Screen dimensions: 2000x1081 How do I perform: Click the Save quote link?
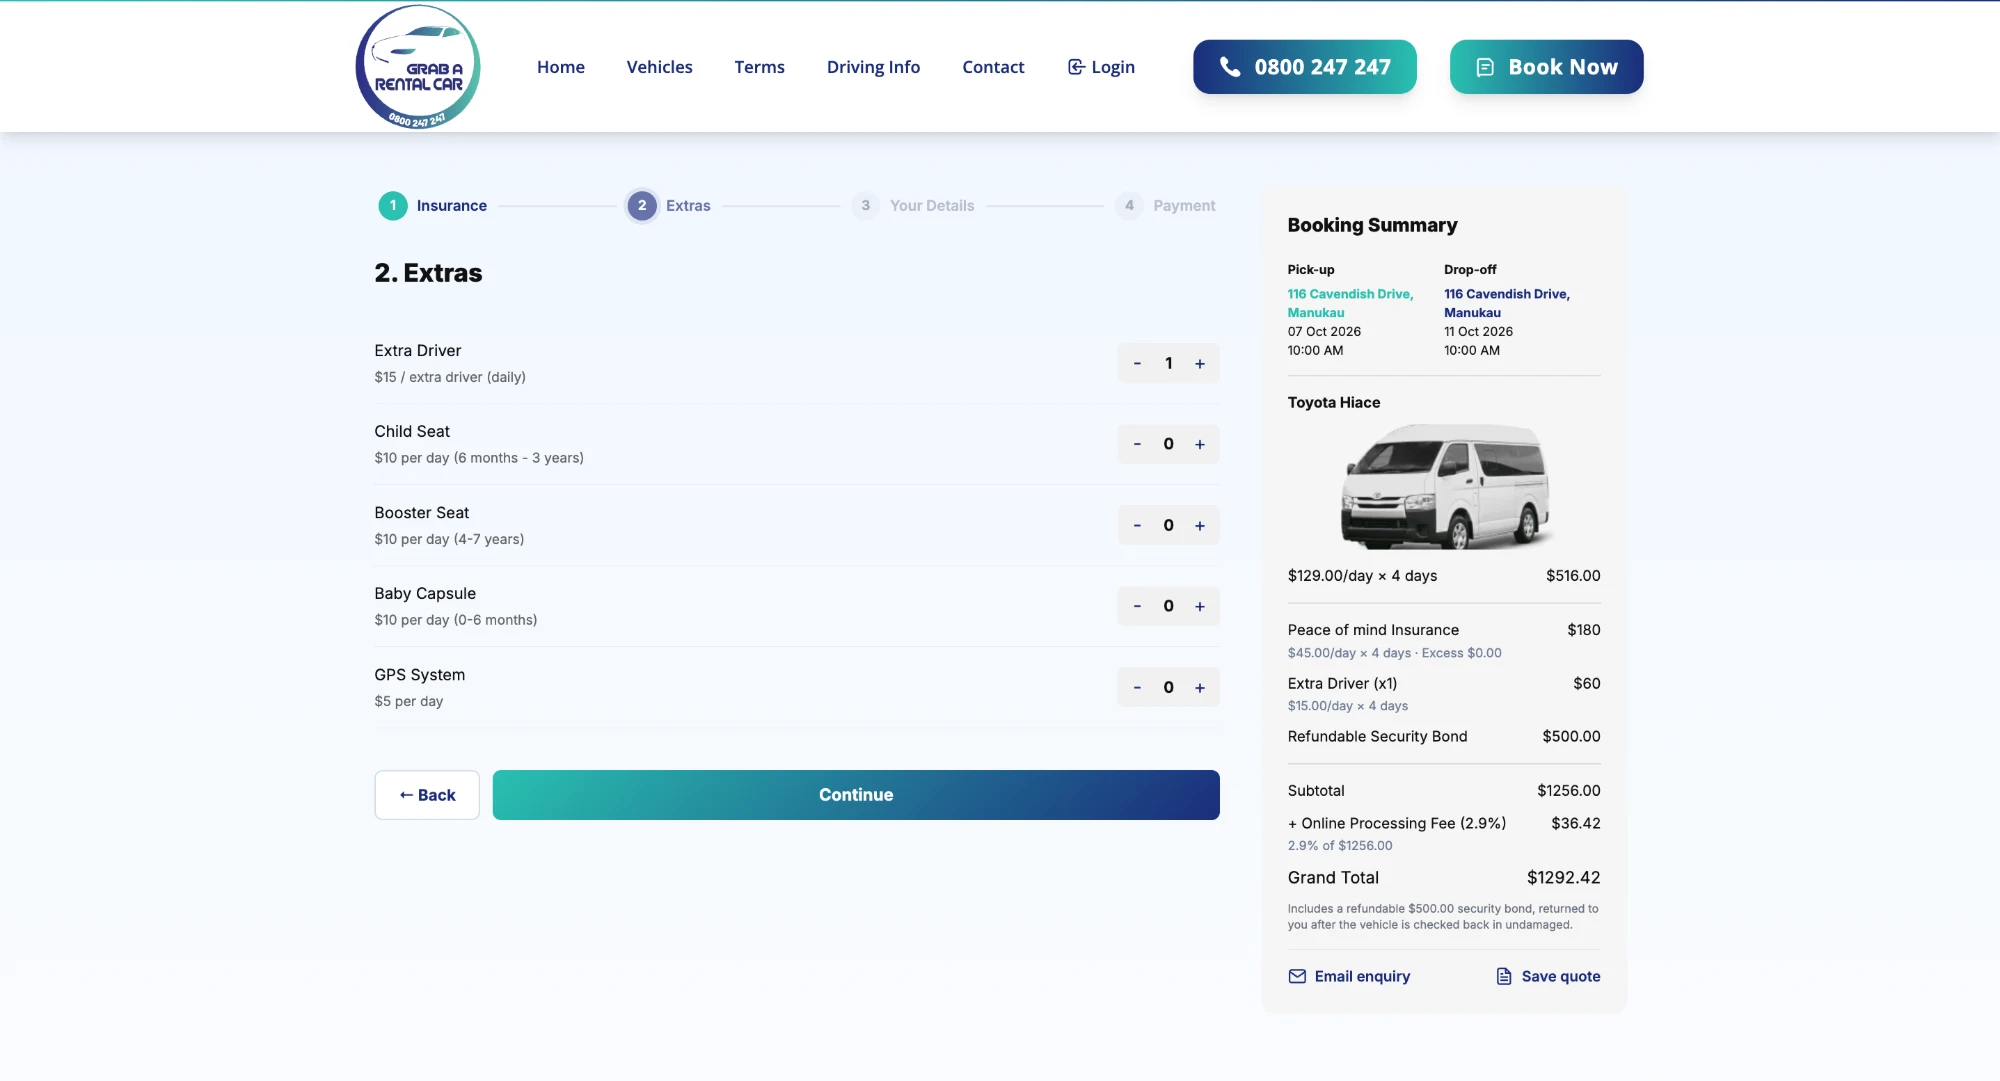[1548, 976]
